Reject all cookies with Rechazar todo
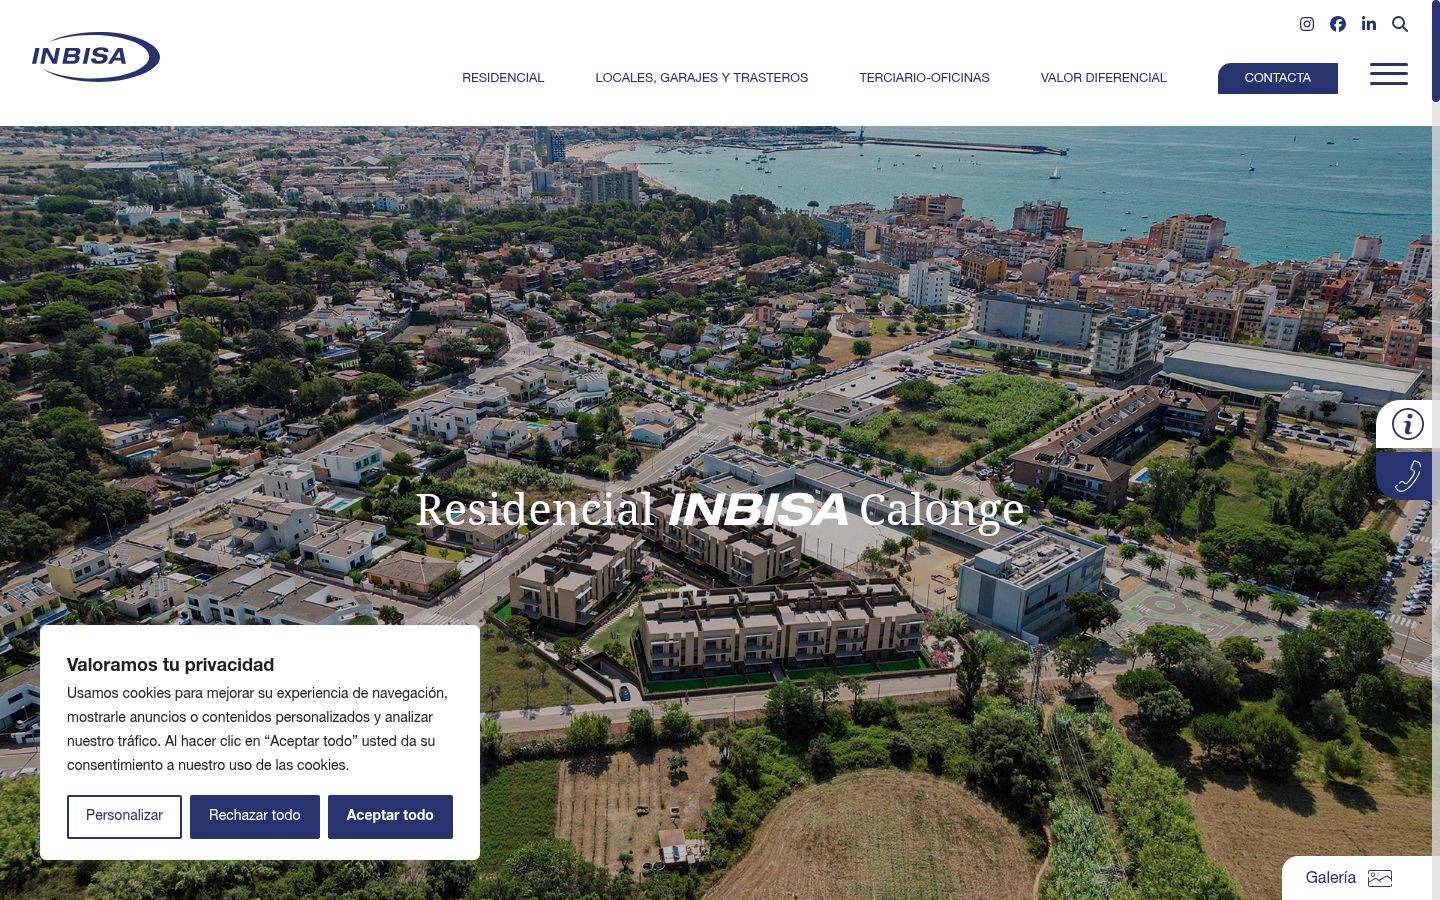 pyautogui.click(x=255, y=816)
